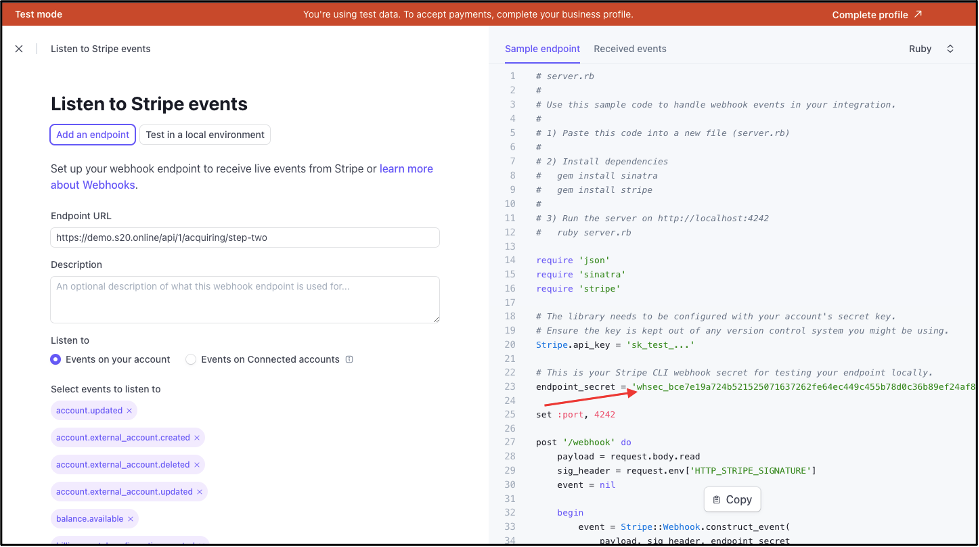Click the Description text area

pos(245,300)
